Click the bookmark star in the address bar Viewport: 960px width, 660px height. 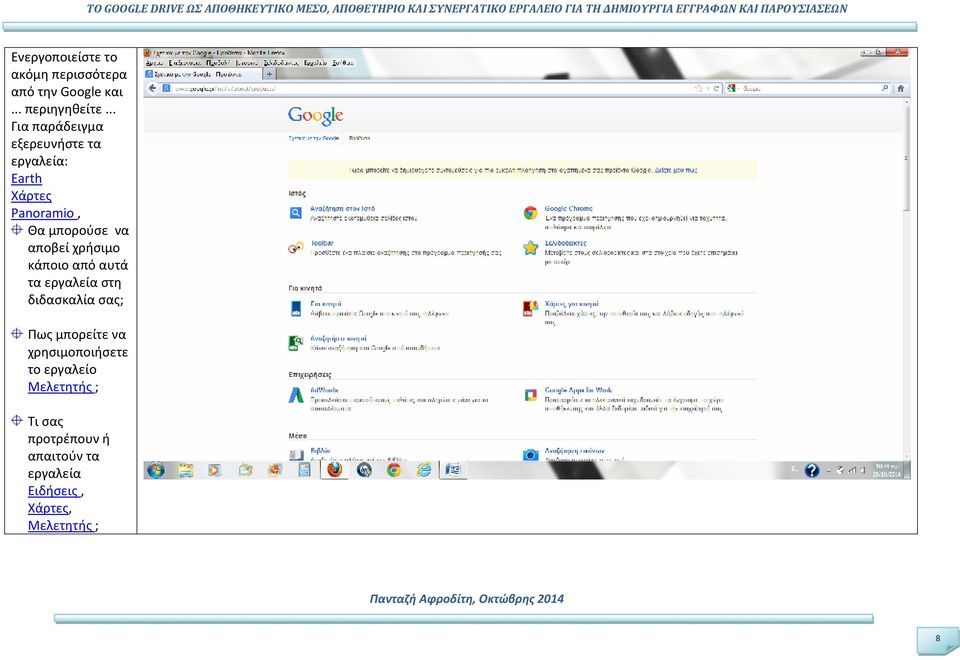[699, 89]
